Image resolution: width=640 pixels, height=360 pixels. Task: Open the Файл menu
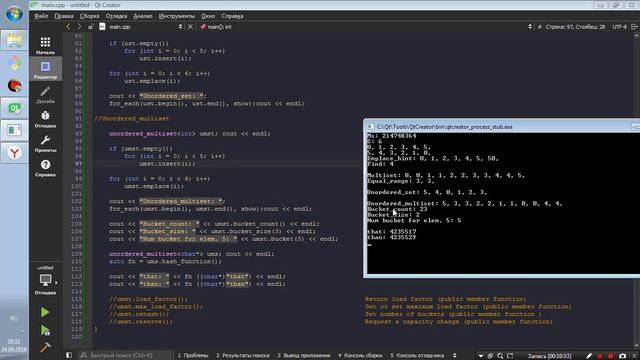pos(41,16)
